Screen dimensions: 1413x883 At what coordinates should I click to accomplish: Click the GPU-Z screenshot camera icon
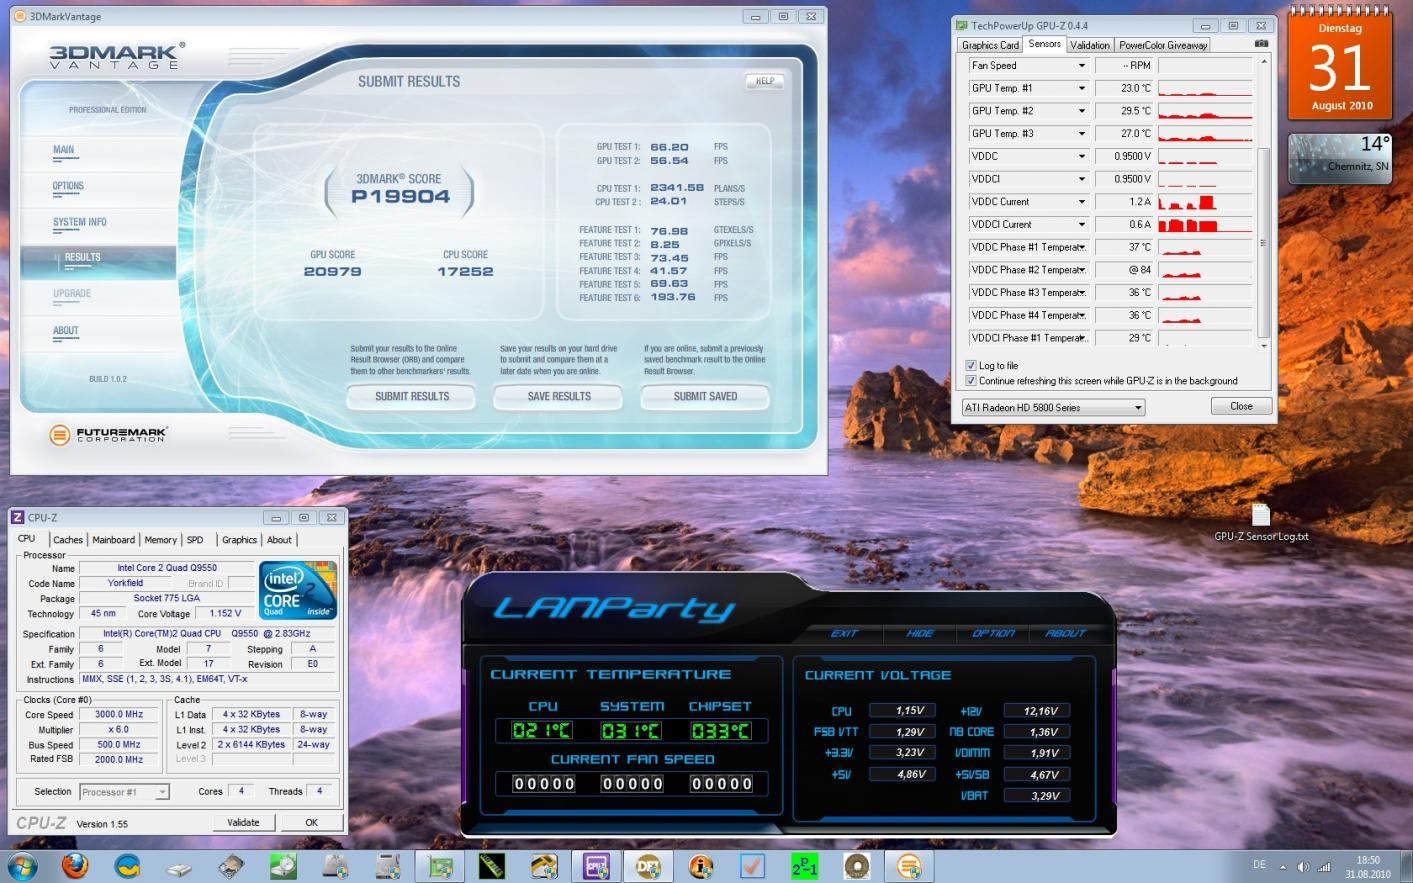(x=1261, y=44)
